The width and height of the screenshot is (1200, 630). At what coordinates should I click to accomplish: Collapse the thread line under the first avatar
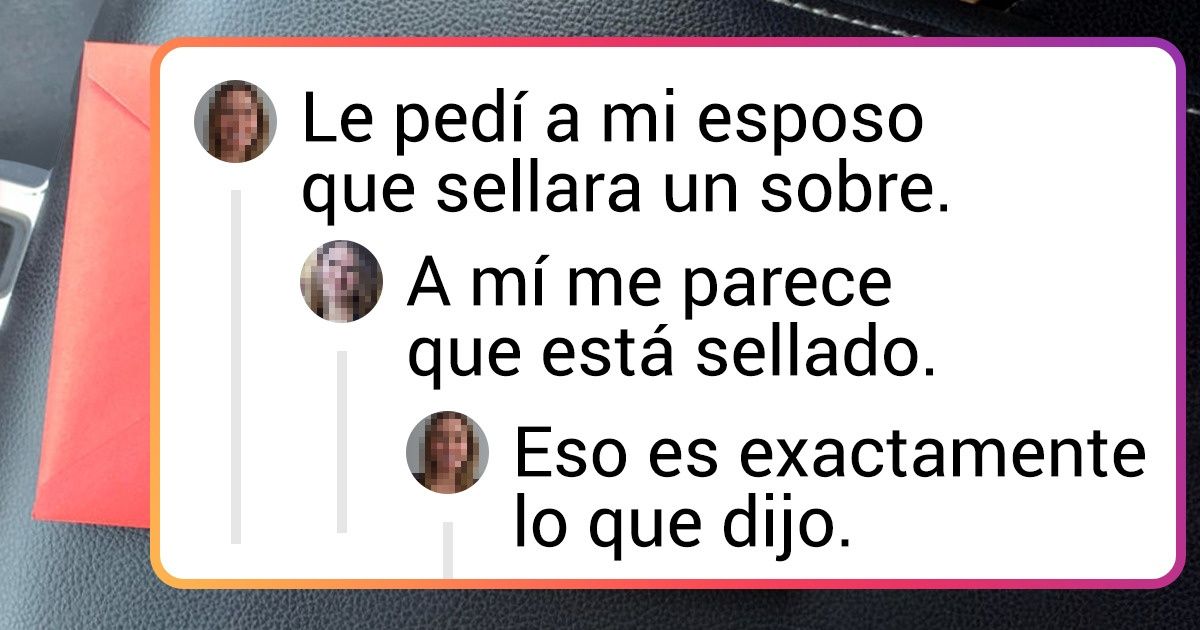(237, 367)
